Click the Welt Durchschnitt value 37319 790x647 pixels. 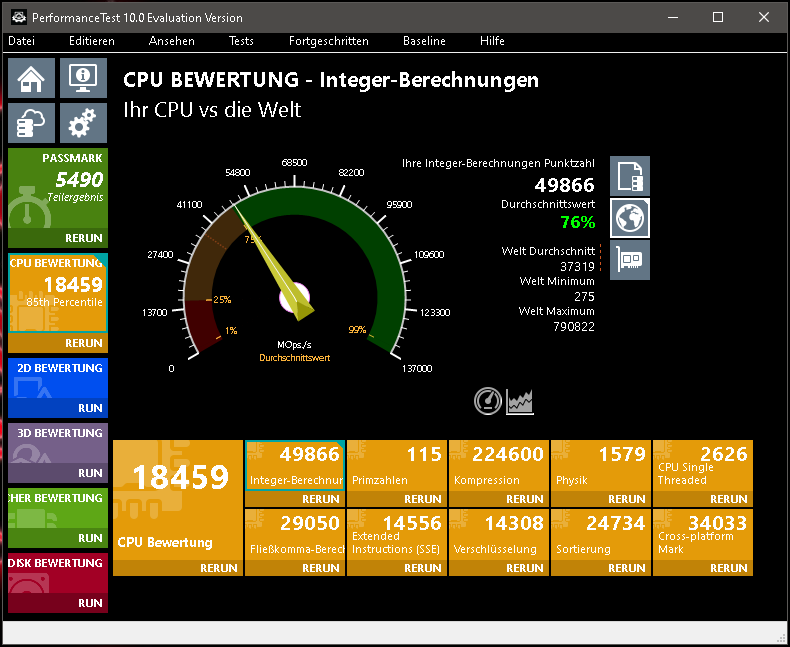(x=577, y=267)
